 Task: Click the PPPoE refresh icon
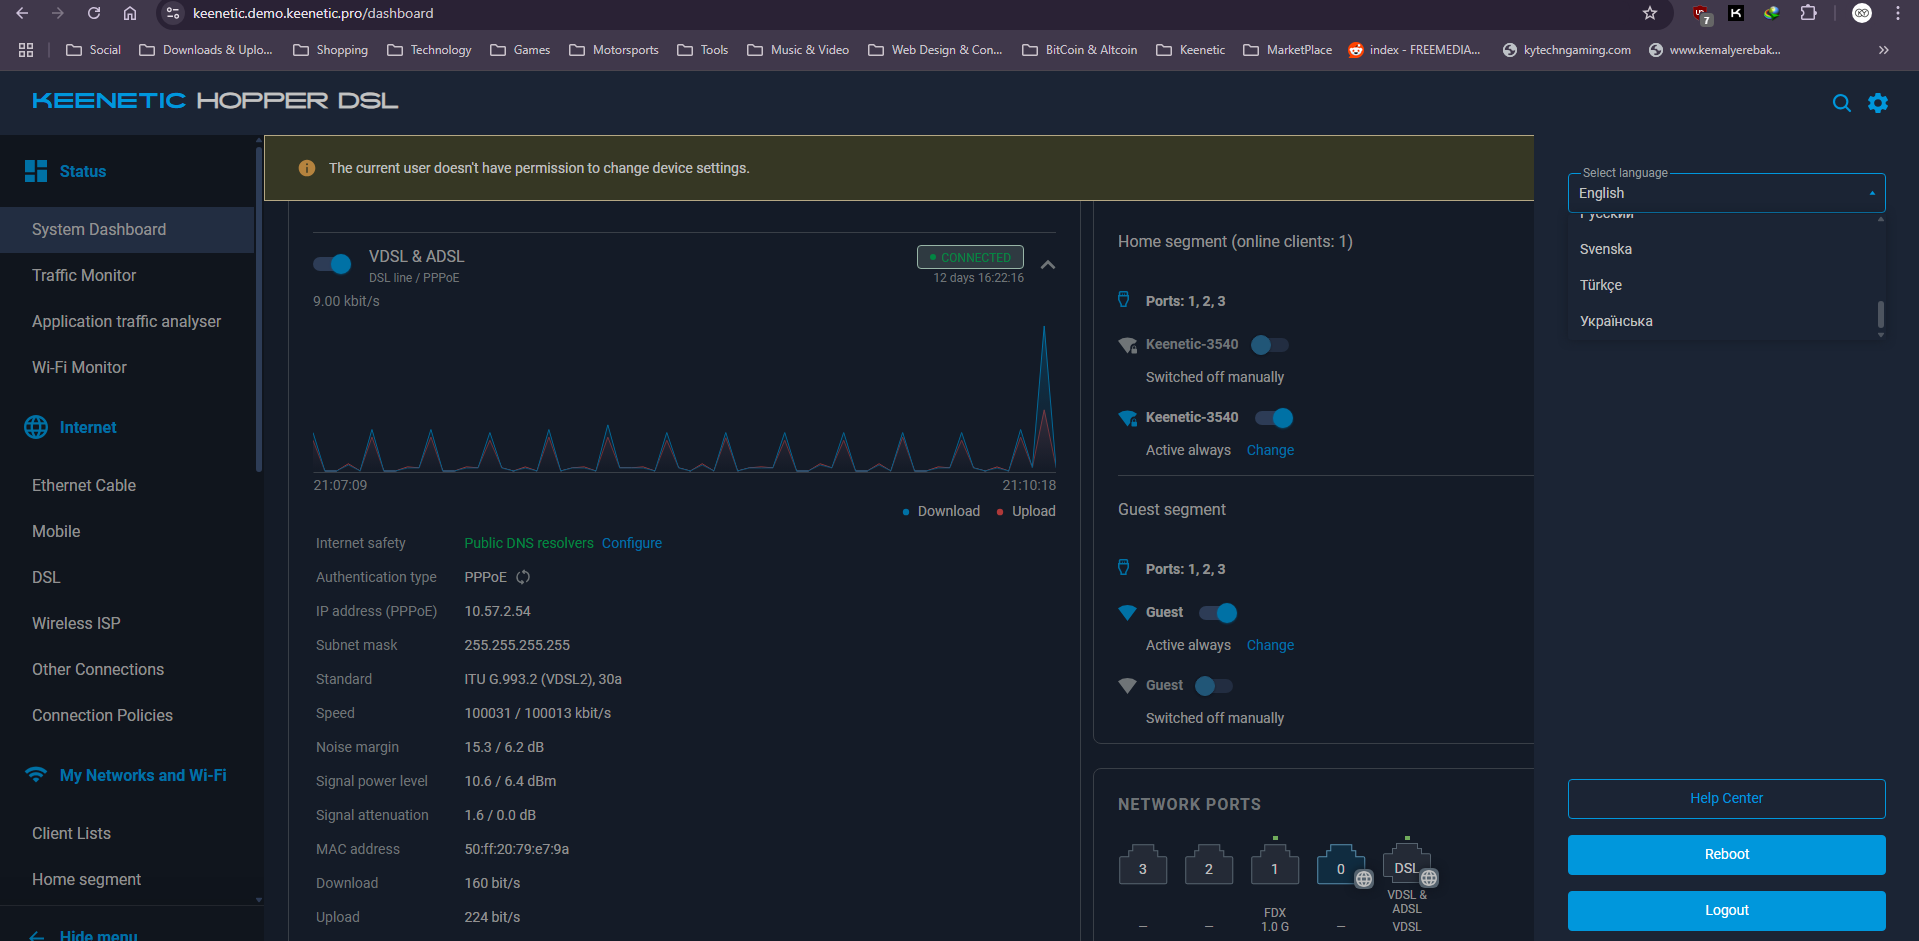coord(523,577)
